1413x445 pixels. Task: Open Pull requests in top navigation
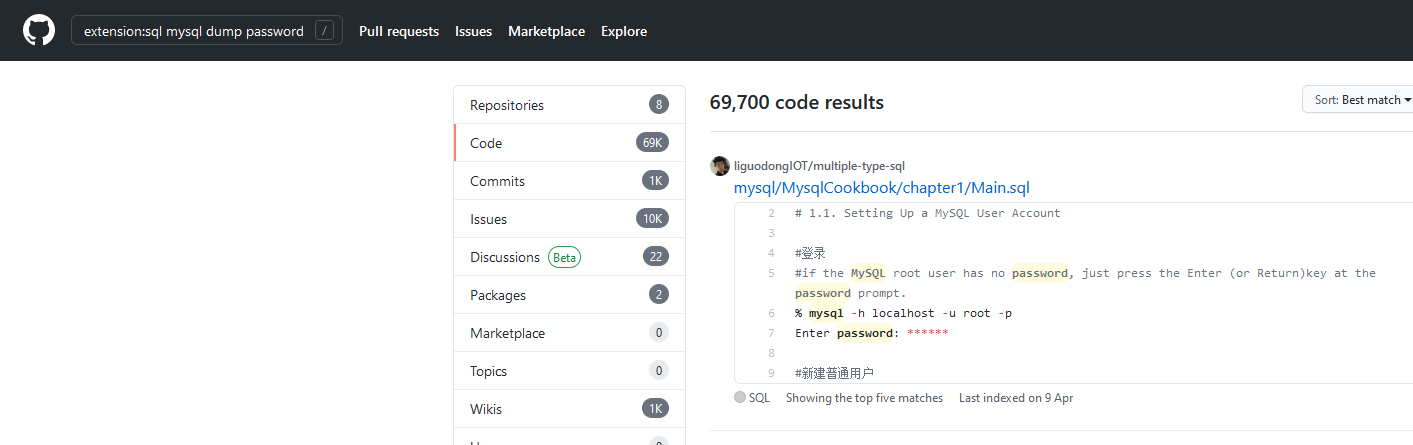point(399,31)
